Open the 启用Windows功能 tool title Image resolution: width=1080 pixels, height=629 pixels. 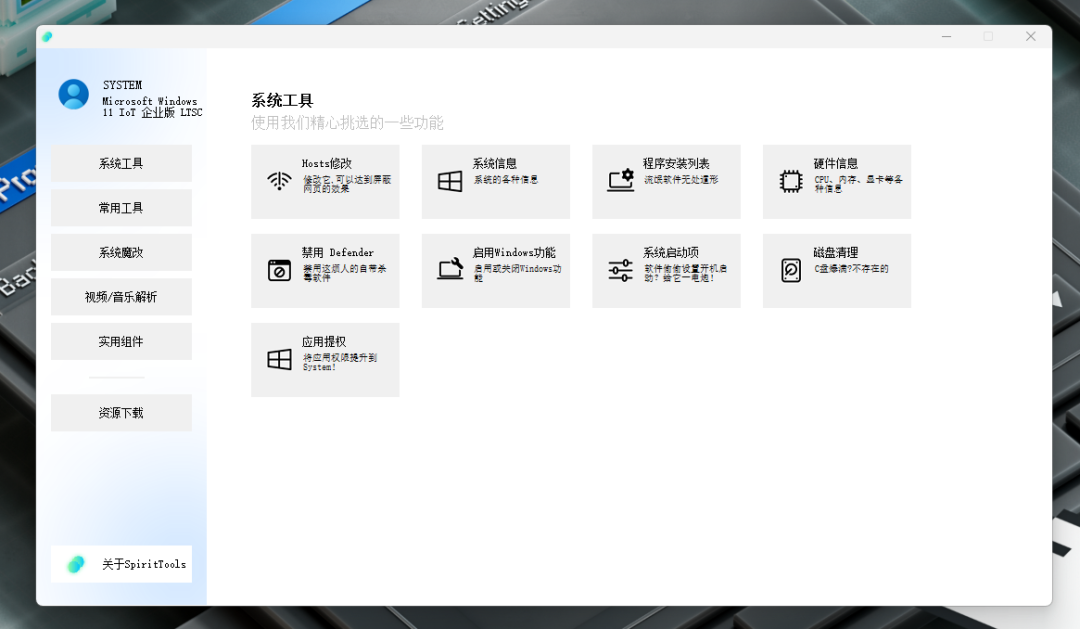point(514,252)
